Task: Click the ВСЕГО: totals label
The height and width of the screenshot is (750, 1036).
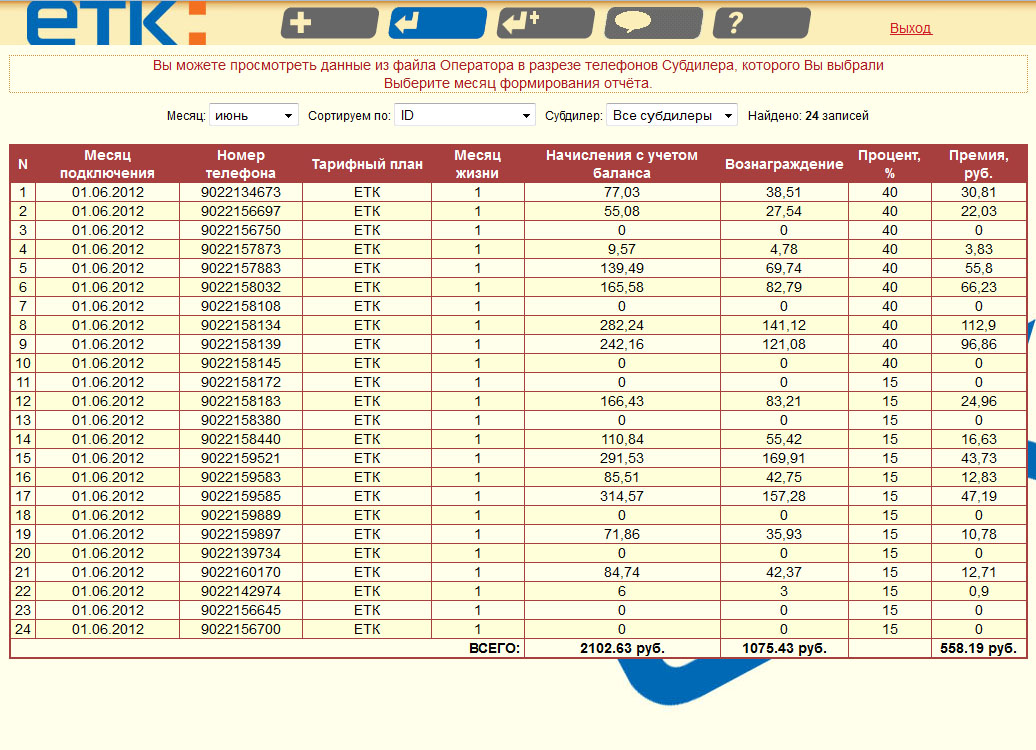Action: tap(494, 648)
